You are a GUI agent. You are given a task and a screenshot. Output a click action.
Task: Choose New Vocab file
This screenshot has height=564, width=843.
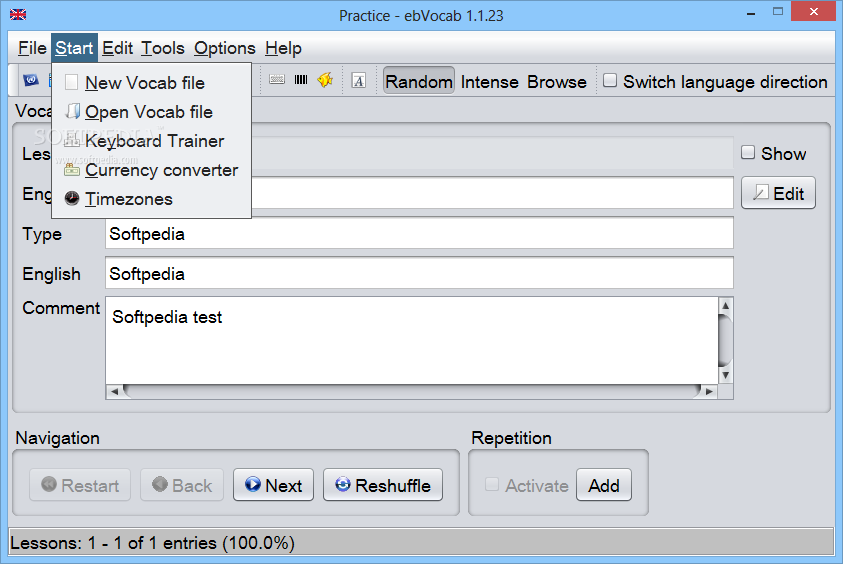tap(151, 83)
